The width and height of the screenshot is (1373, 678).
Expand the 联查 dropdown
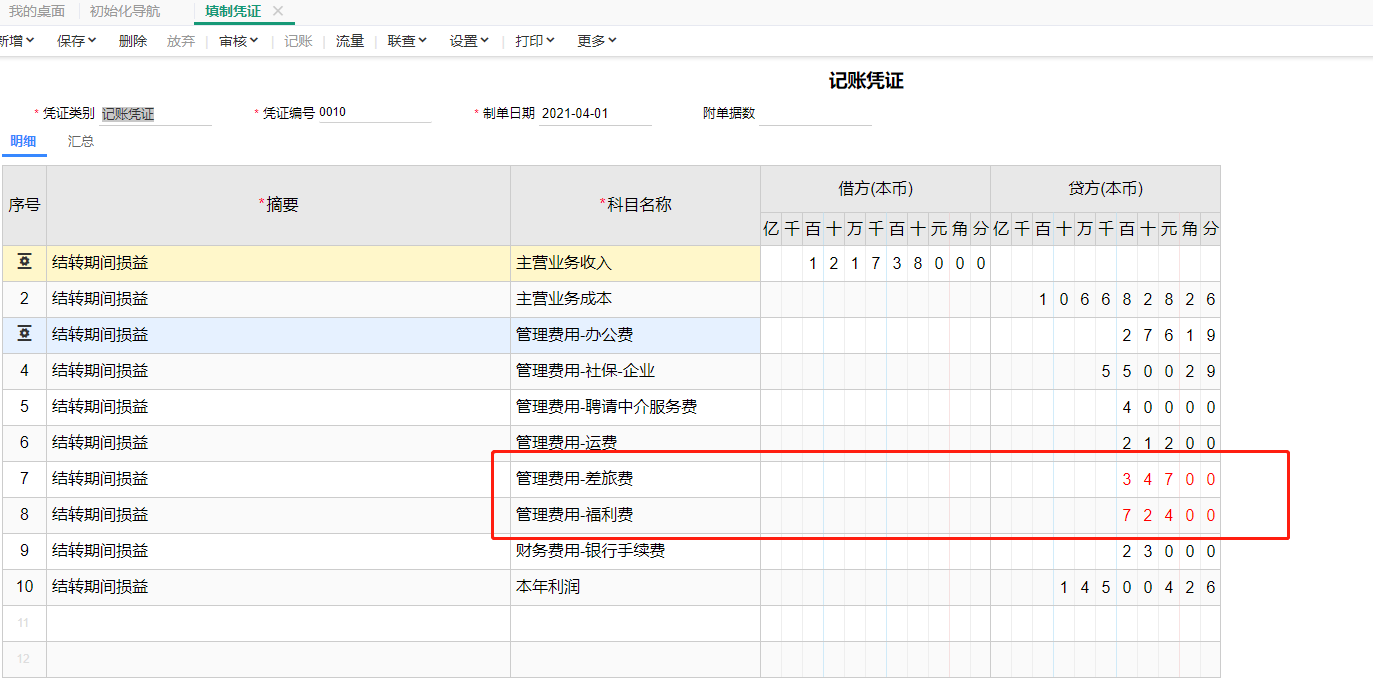[x=407, y=41]
